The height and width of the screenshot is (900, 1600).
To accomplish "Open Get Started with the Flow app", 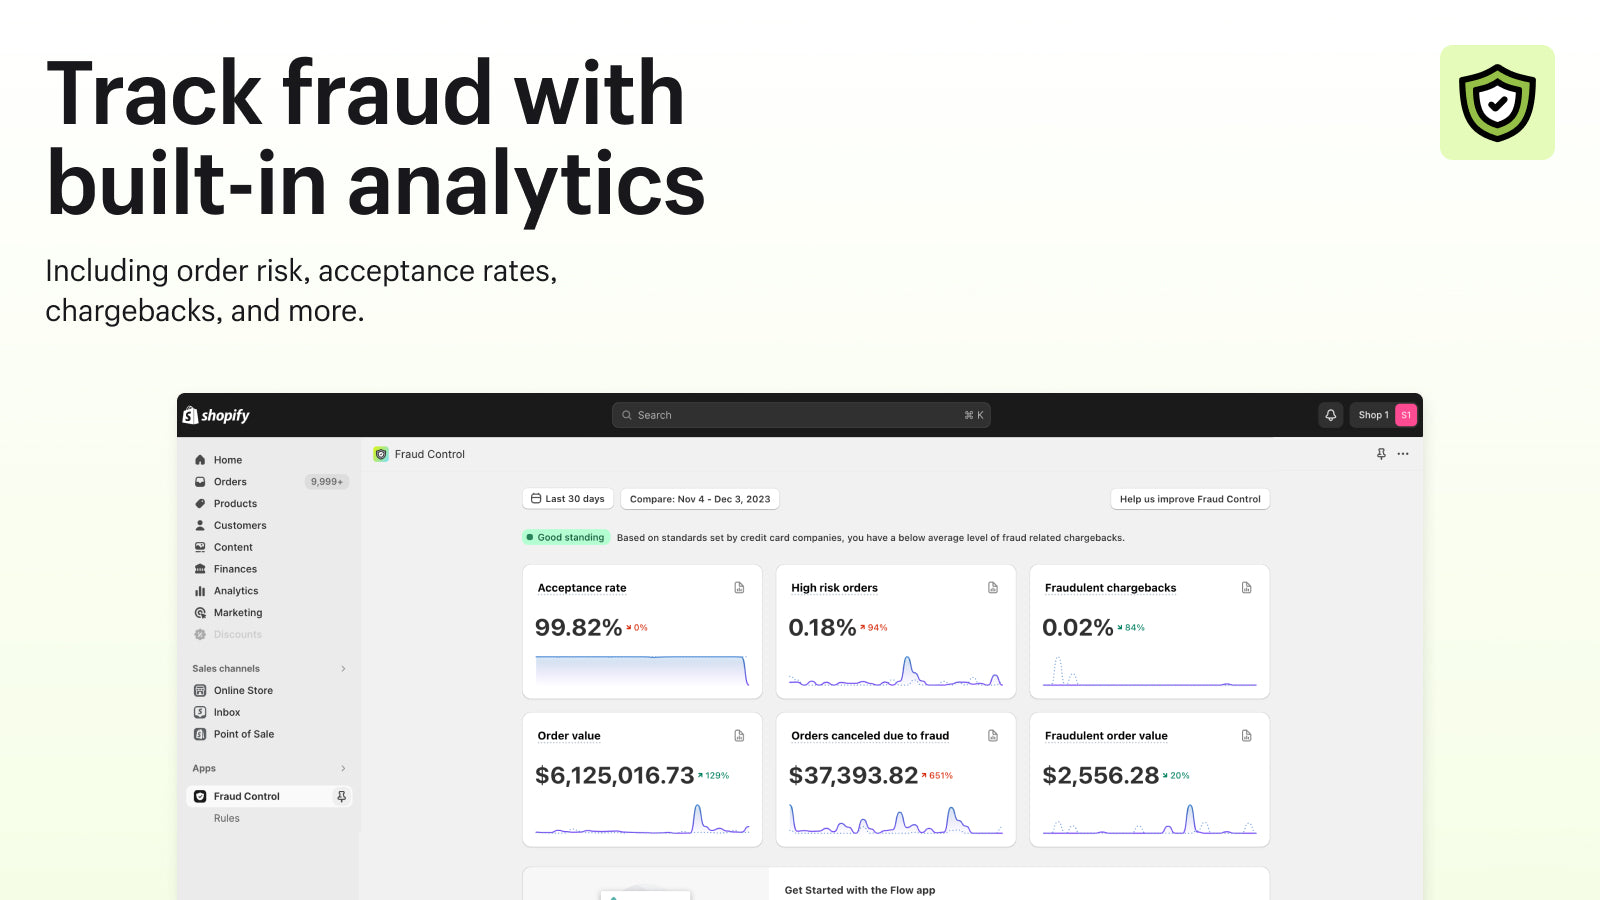I will tap(860, 889).
